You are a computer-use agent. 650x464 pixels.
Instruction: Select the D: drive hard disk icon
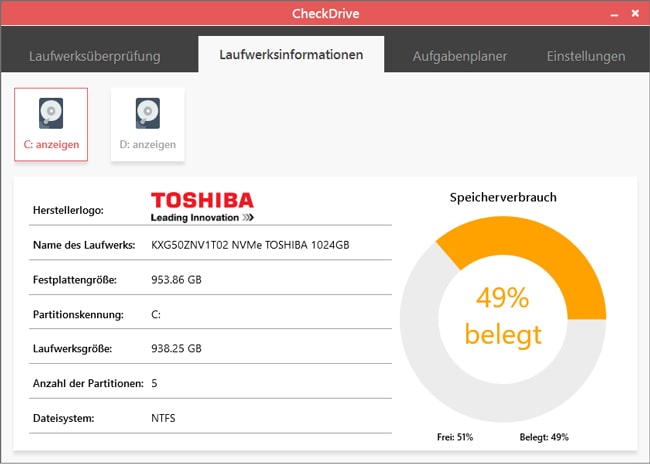pyautogui.click(x=147, y=114)
